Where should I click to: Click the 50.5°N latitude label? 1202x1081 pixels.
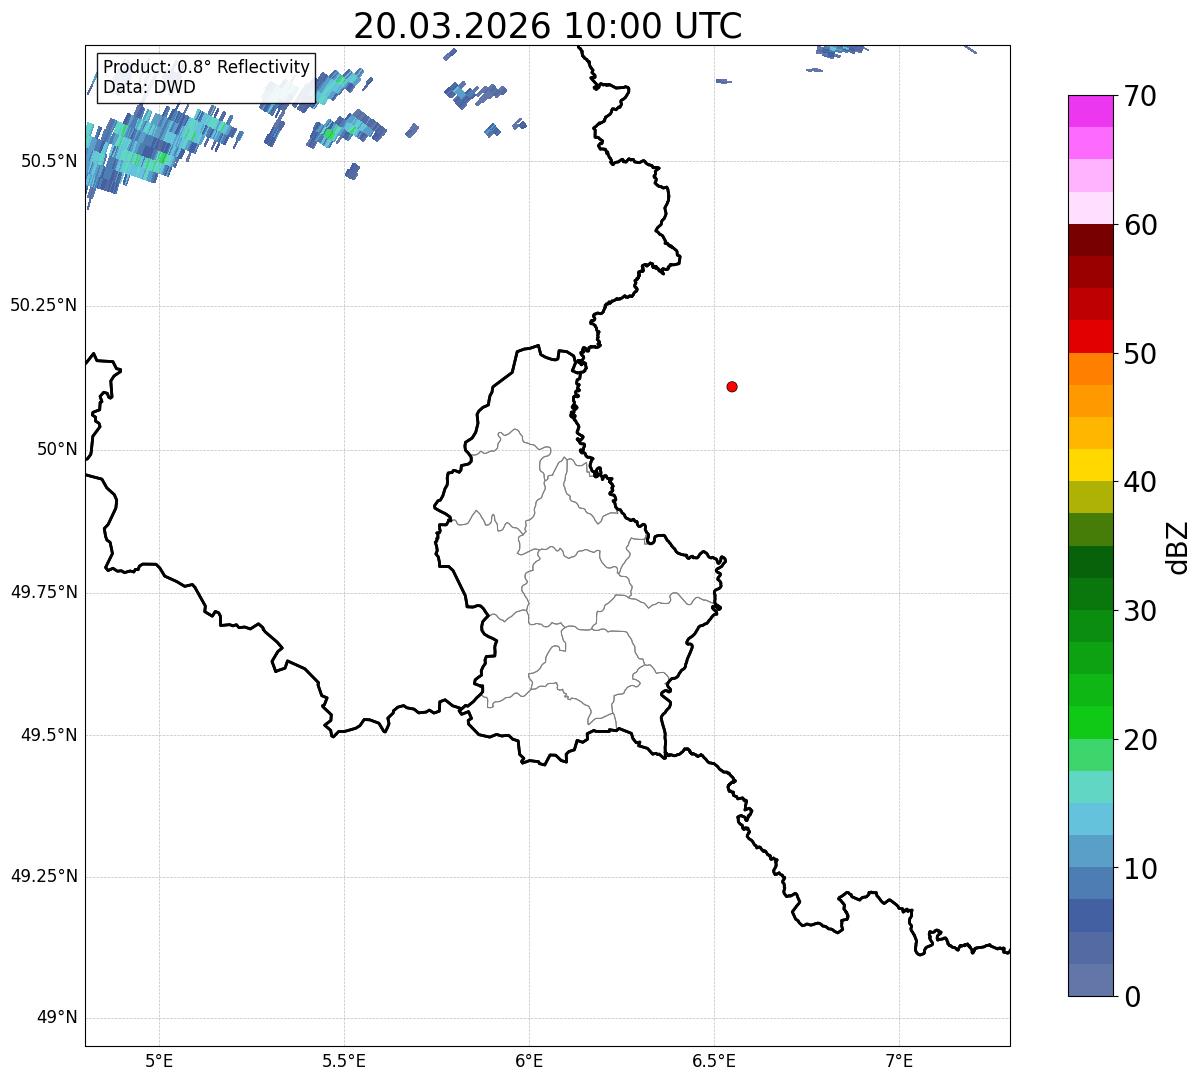click(48, 161)
